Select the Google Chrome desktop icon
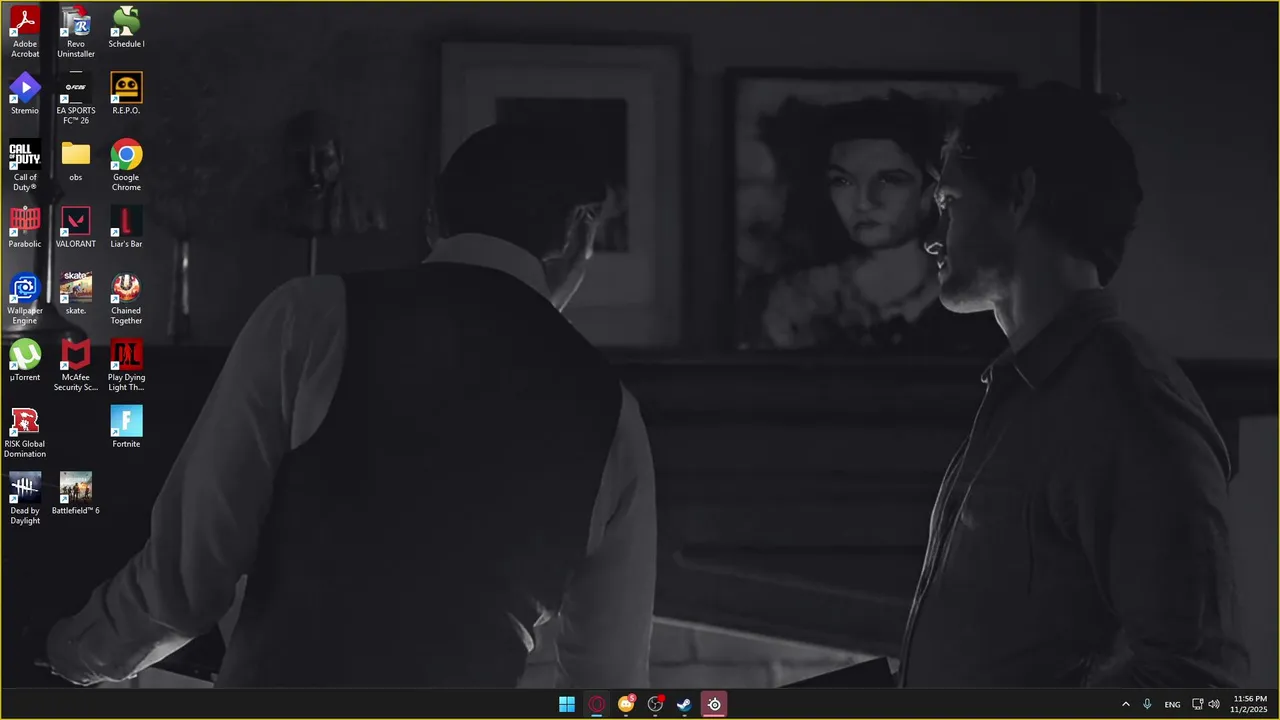The width and height of the screenshot is (1280, 720). pyautogui.click(x=126, y=165)
